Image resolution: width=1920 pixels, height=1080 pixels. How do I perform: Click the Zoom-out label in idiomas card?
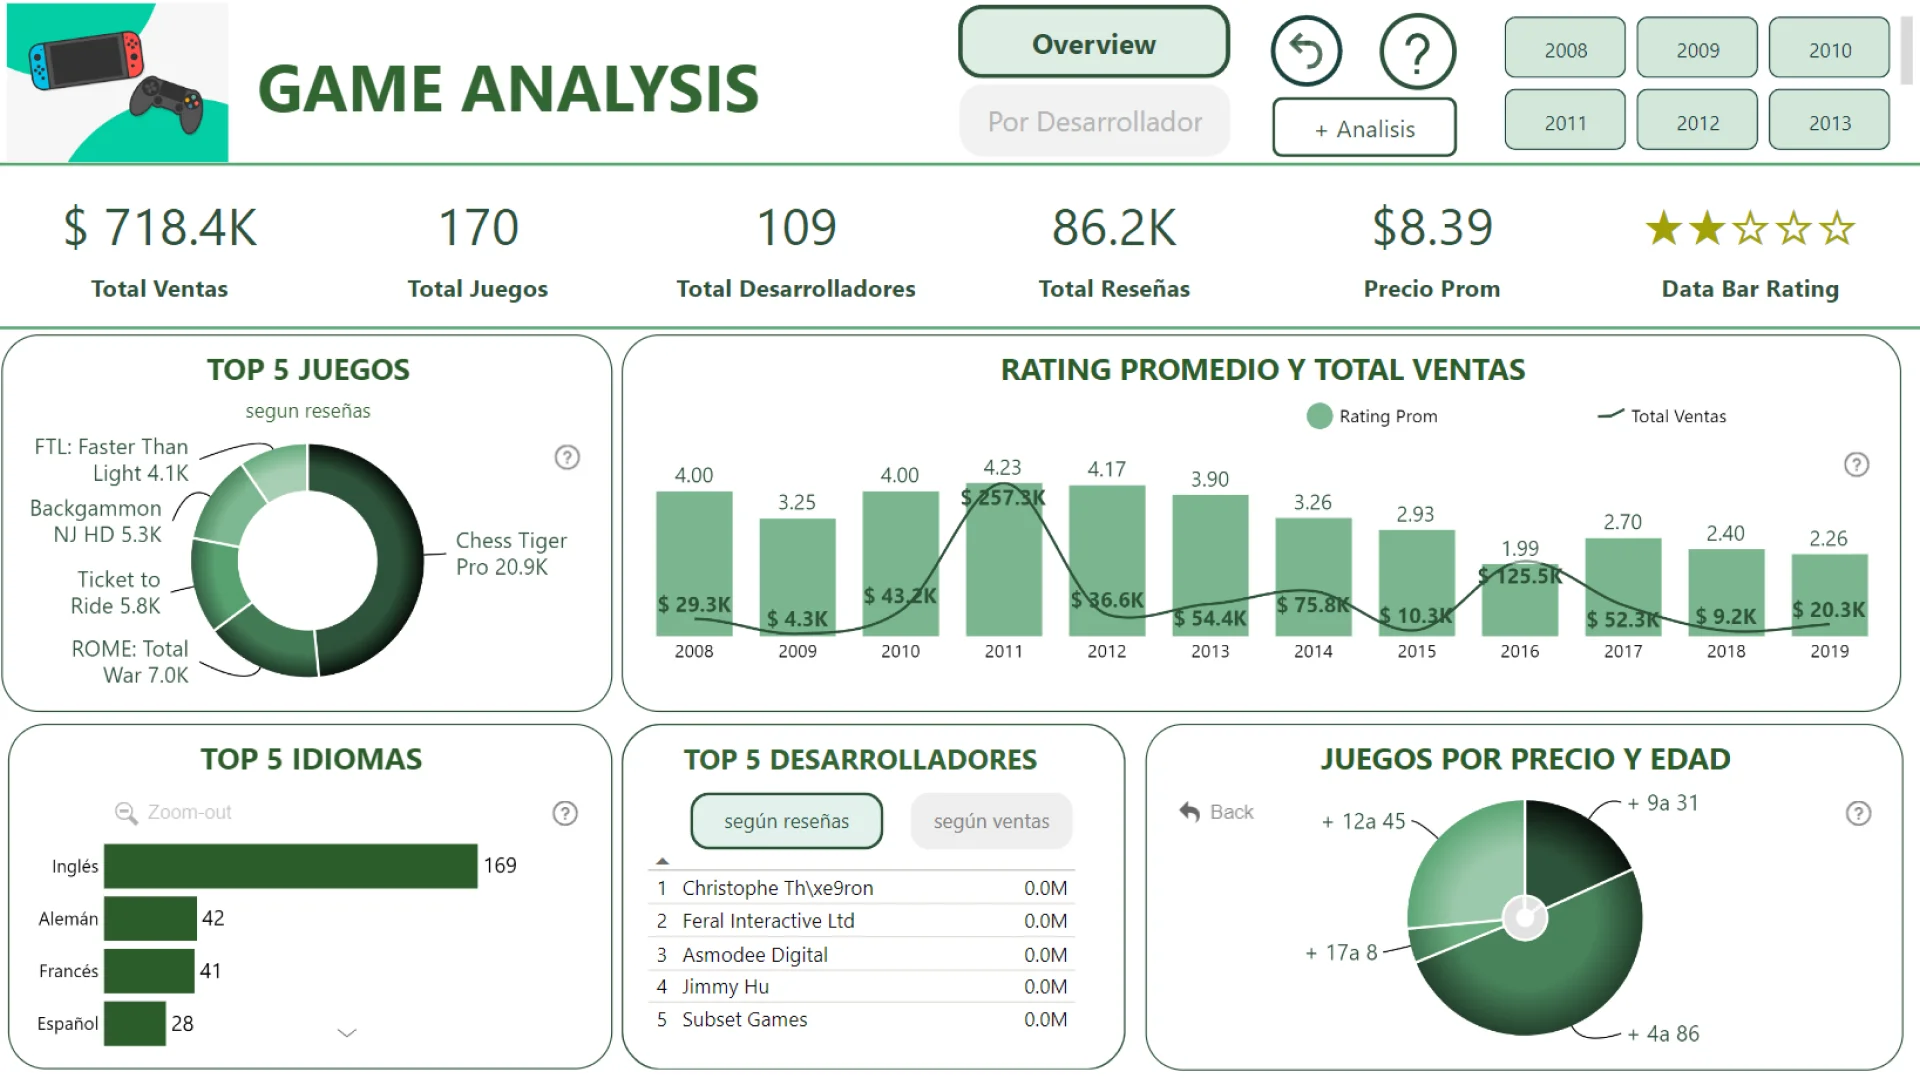pos(189,812)
